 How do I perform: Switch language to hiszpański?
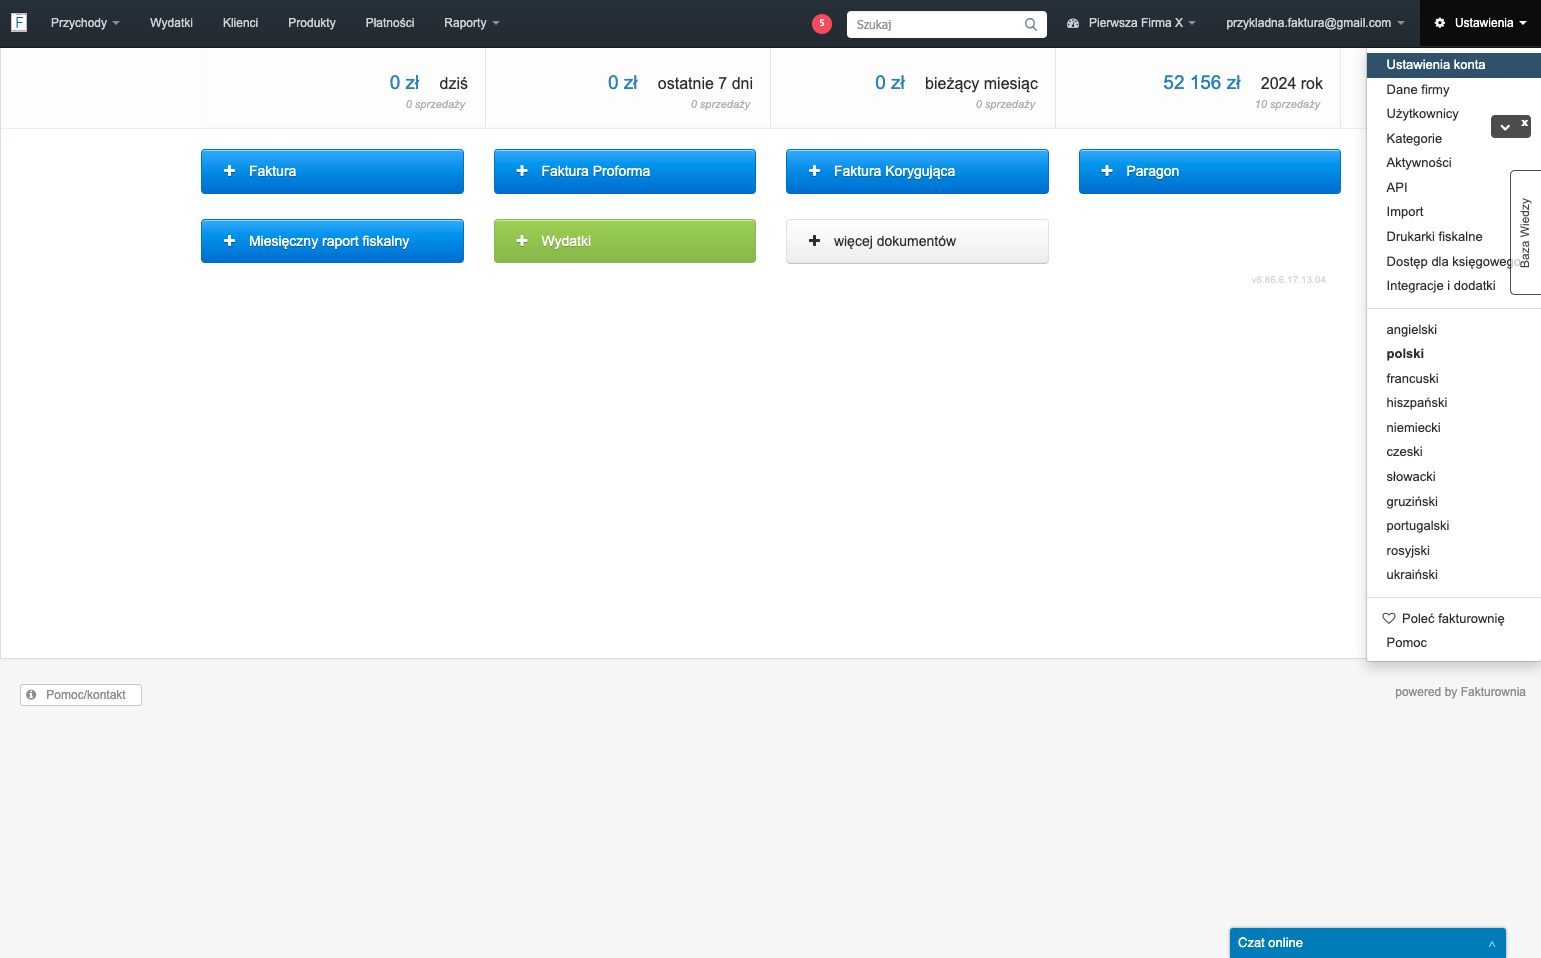click(x=1453, y=402)
